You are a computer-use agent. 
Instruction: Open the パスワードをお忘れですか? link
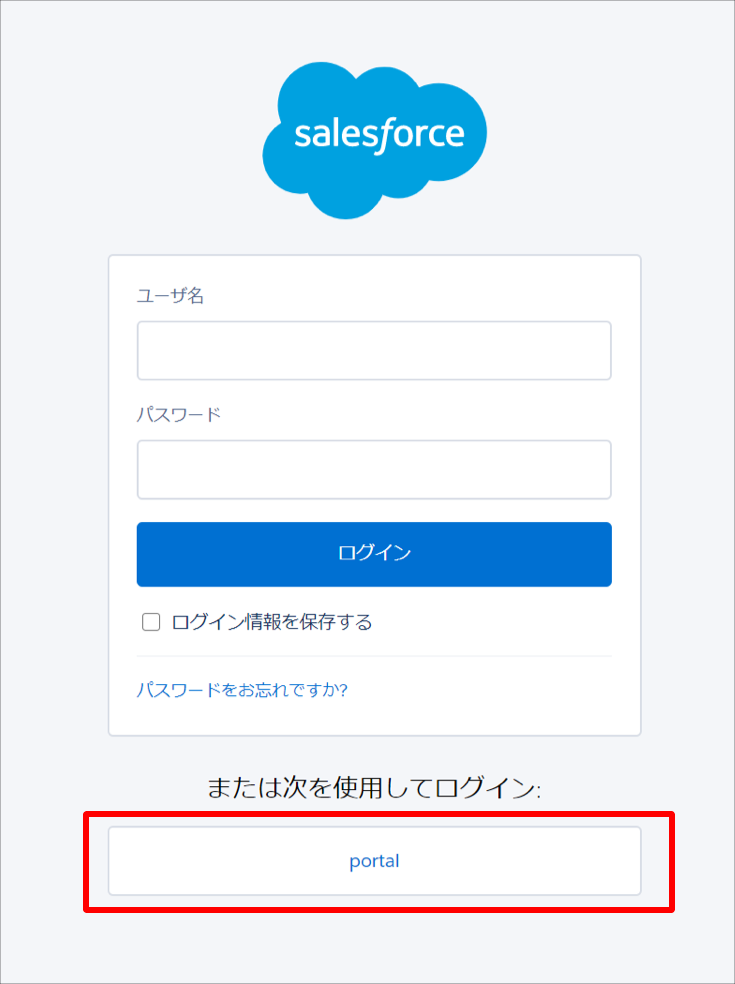click(x=242, y=691)
